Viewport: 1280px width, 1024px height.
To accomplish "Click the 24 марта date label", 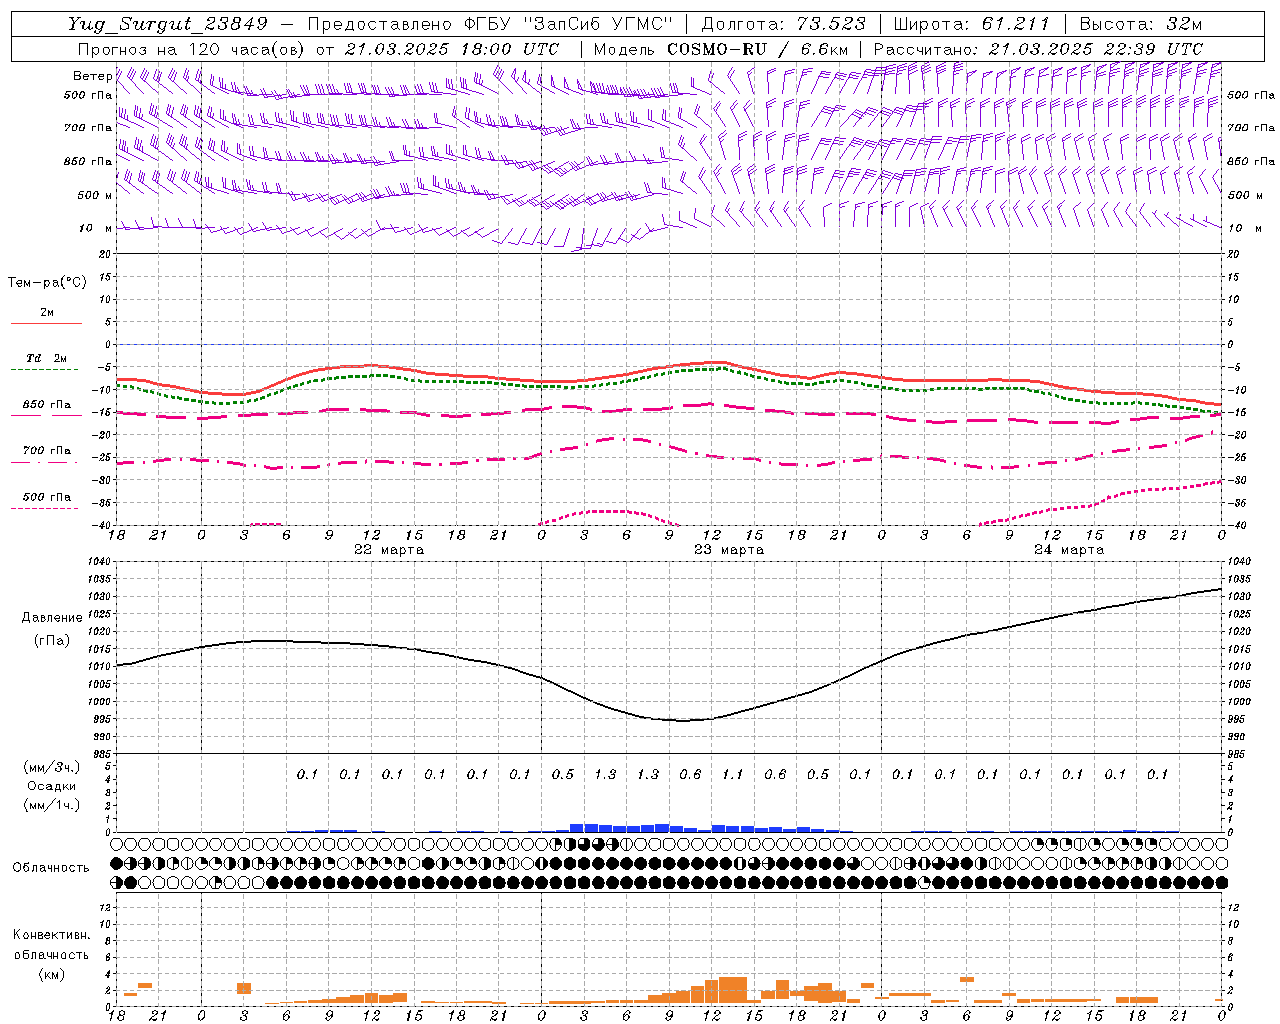I will (1069, 550).
